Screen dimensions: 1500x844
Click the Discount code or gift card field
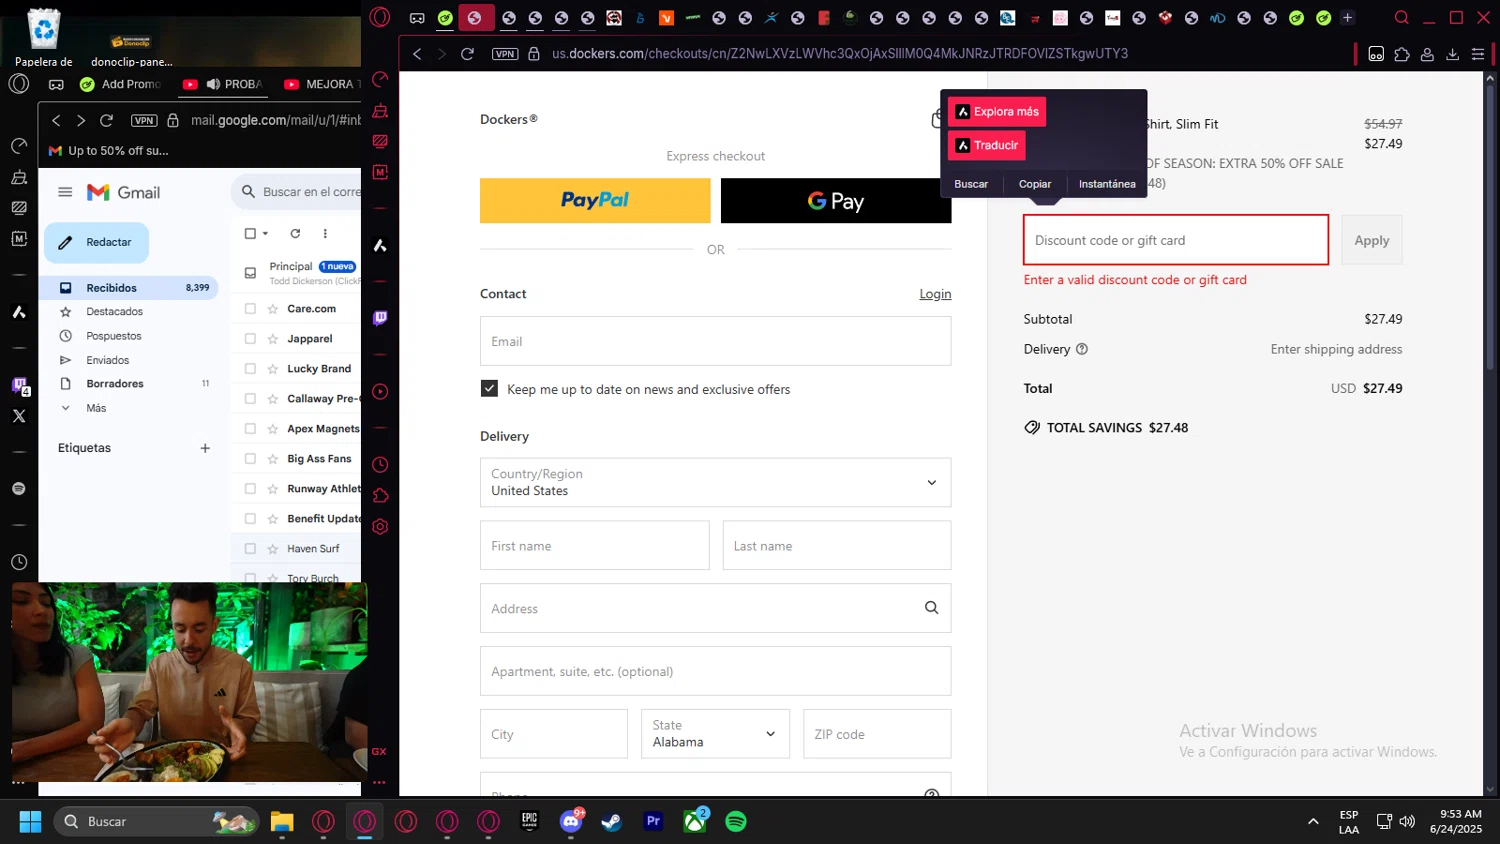point(1176,240)
